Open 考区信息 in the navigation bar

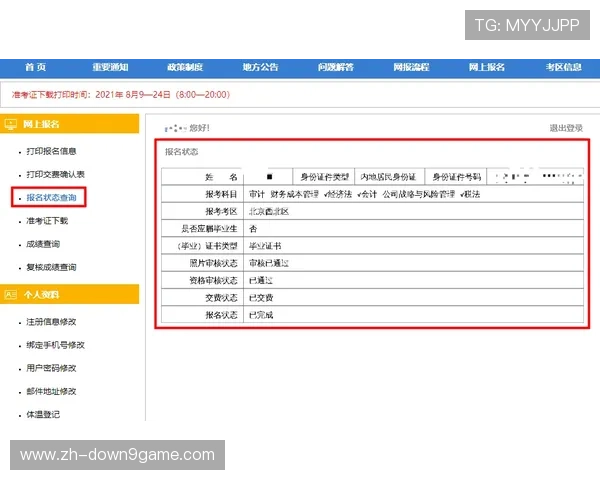(x=564, y=67)
